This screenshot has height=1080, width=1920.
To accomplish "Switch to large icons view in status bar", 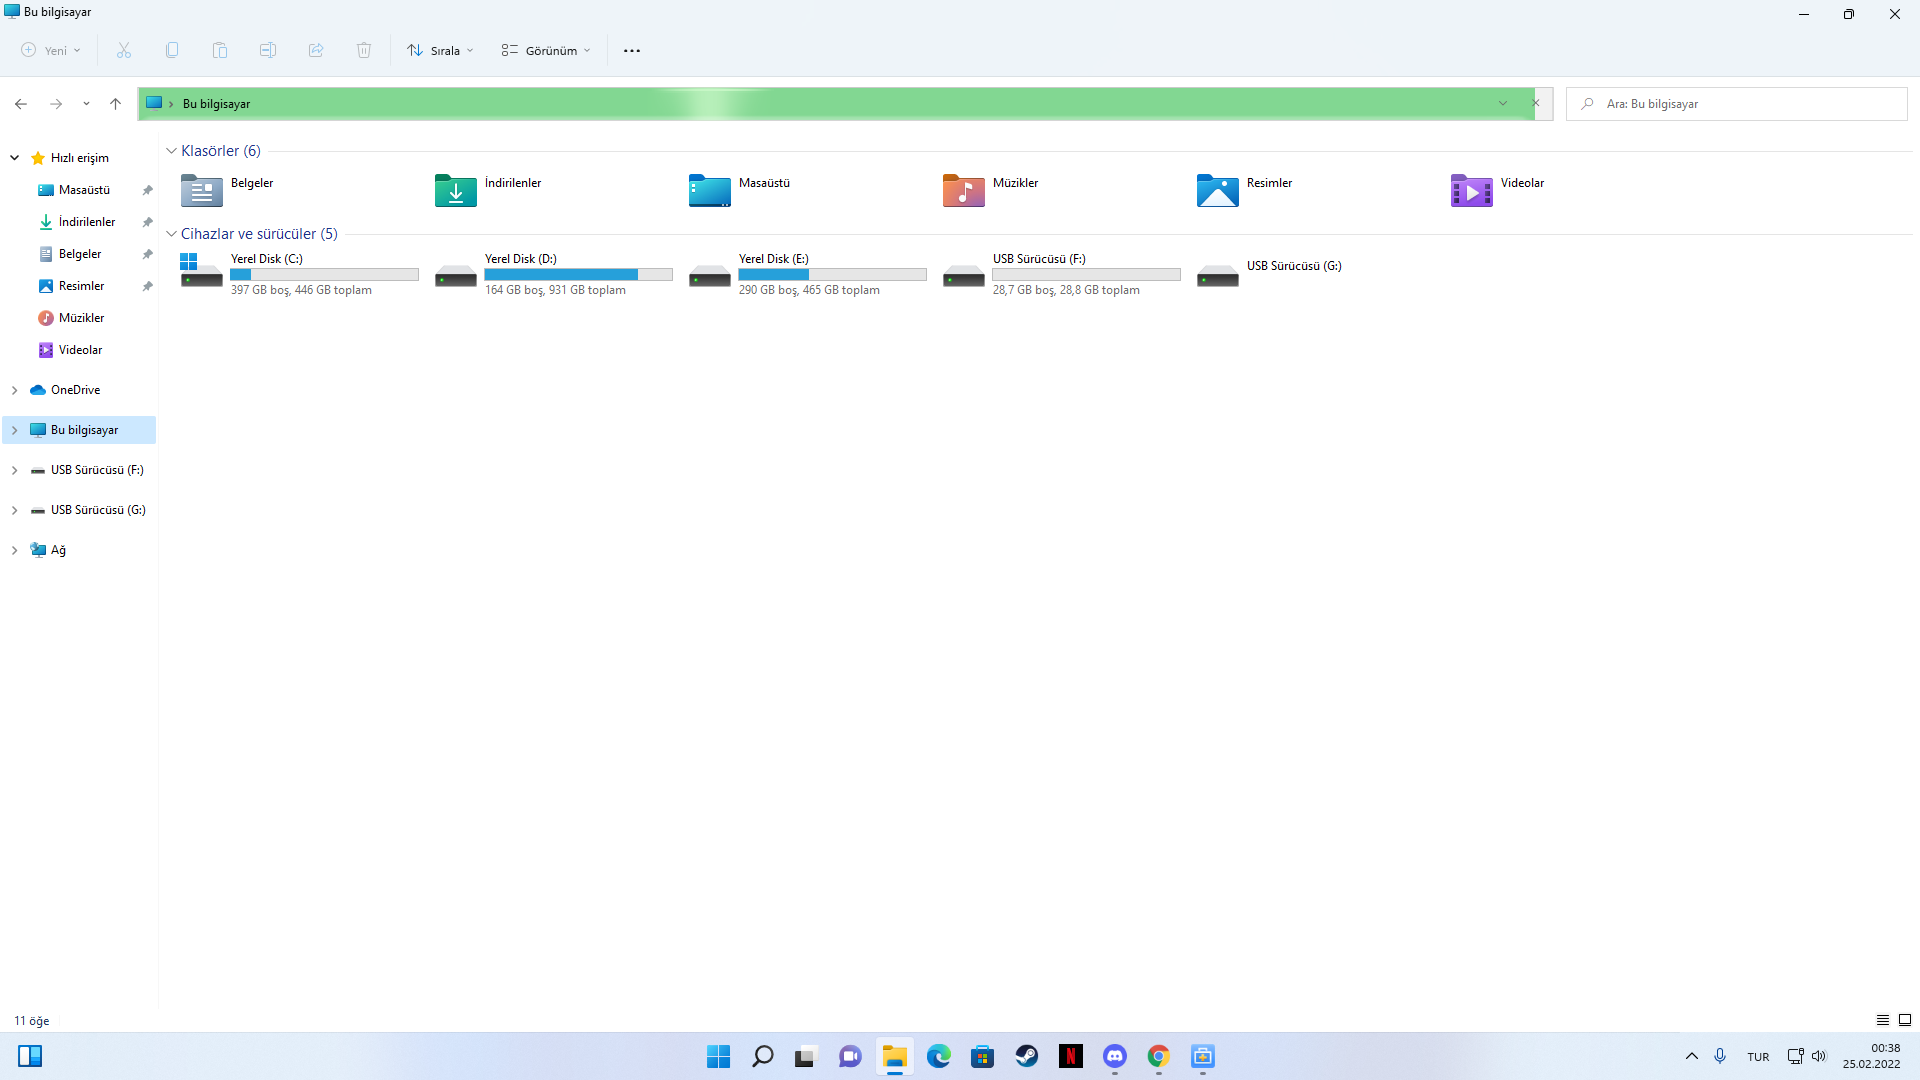I will click(1905, 1020).
